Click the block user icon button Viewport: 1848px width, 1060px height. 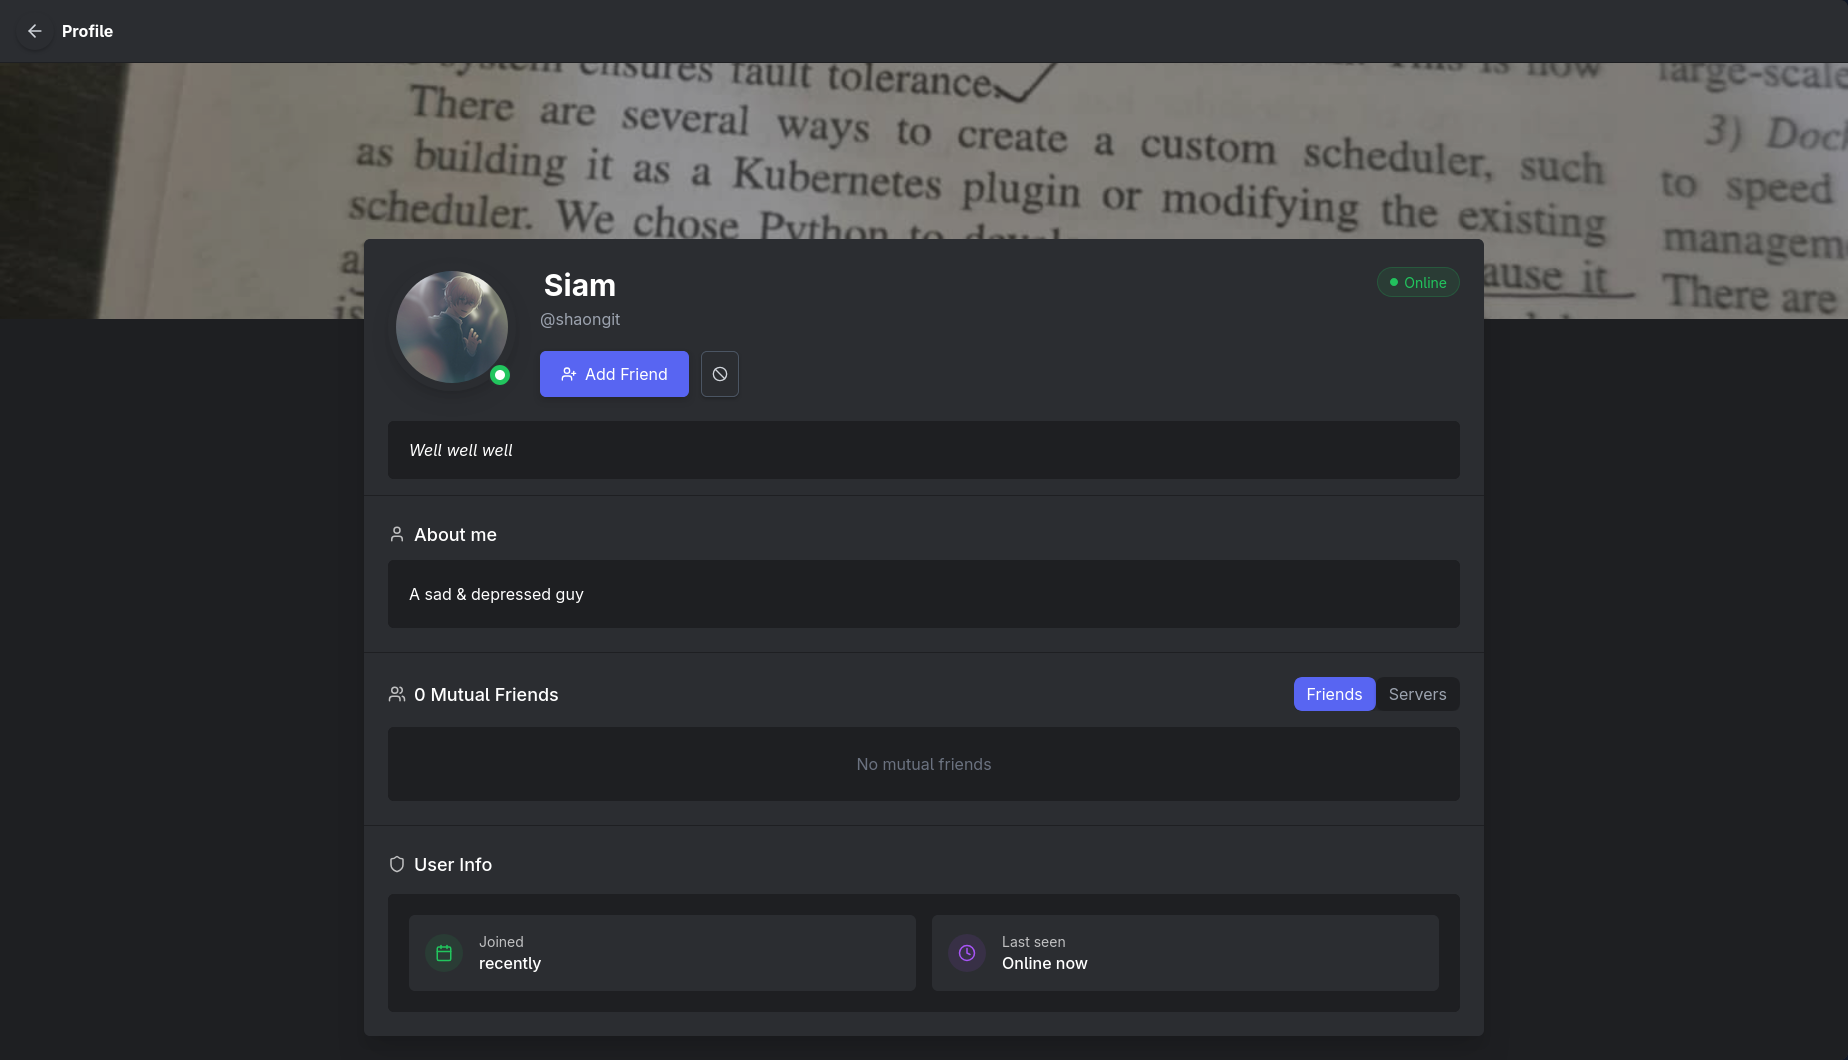point(720,374)
